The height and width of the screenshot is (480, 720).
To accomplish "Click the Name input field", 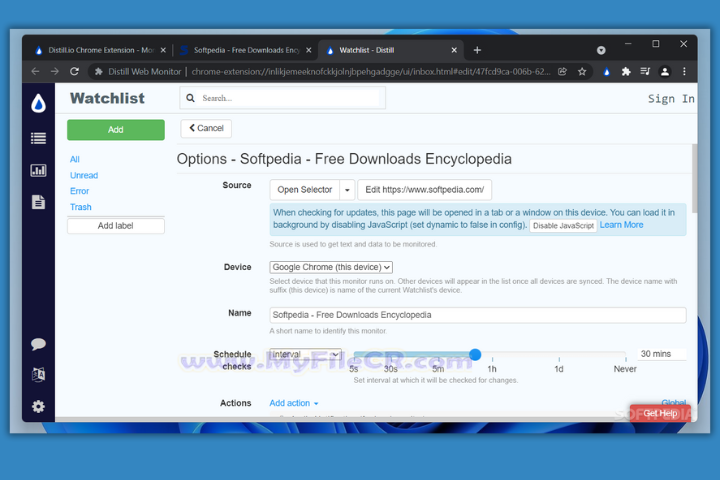I will [x=478, y=315].
